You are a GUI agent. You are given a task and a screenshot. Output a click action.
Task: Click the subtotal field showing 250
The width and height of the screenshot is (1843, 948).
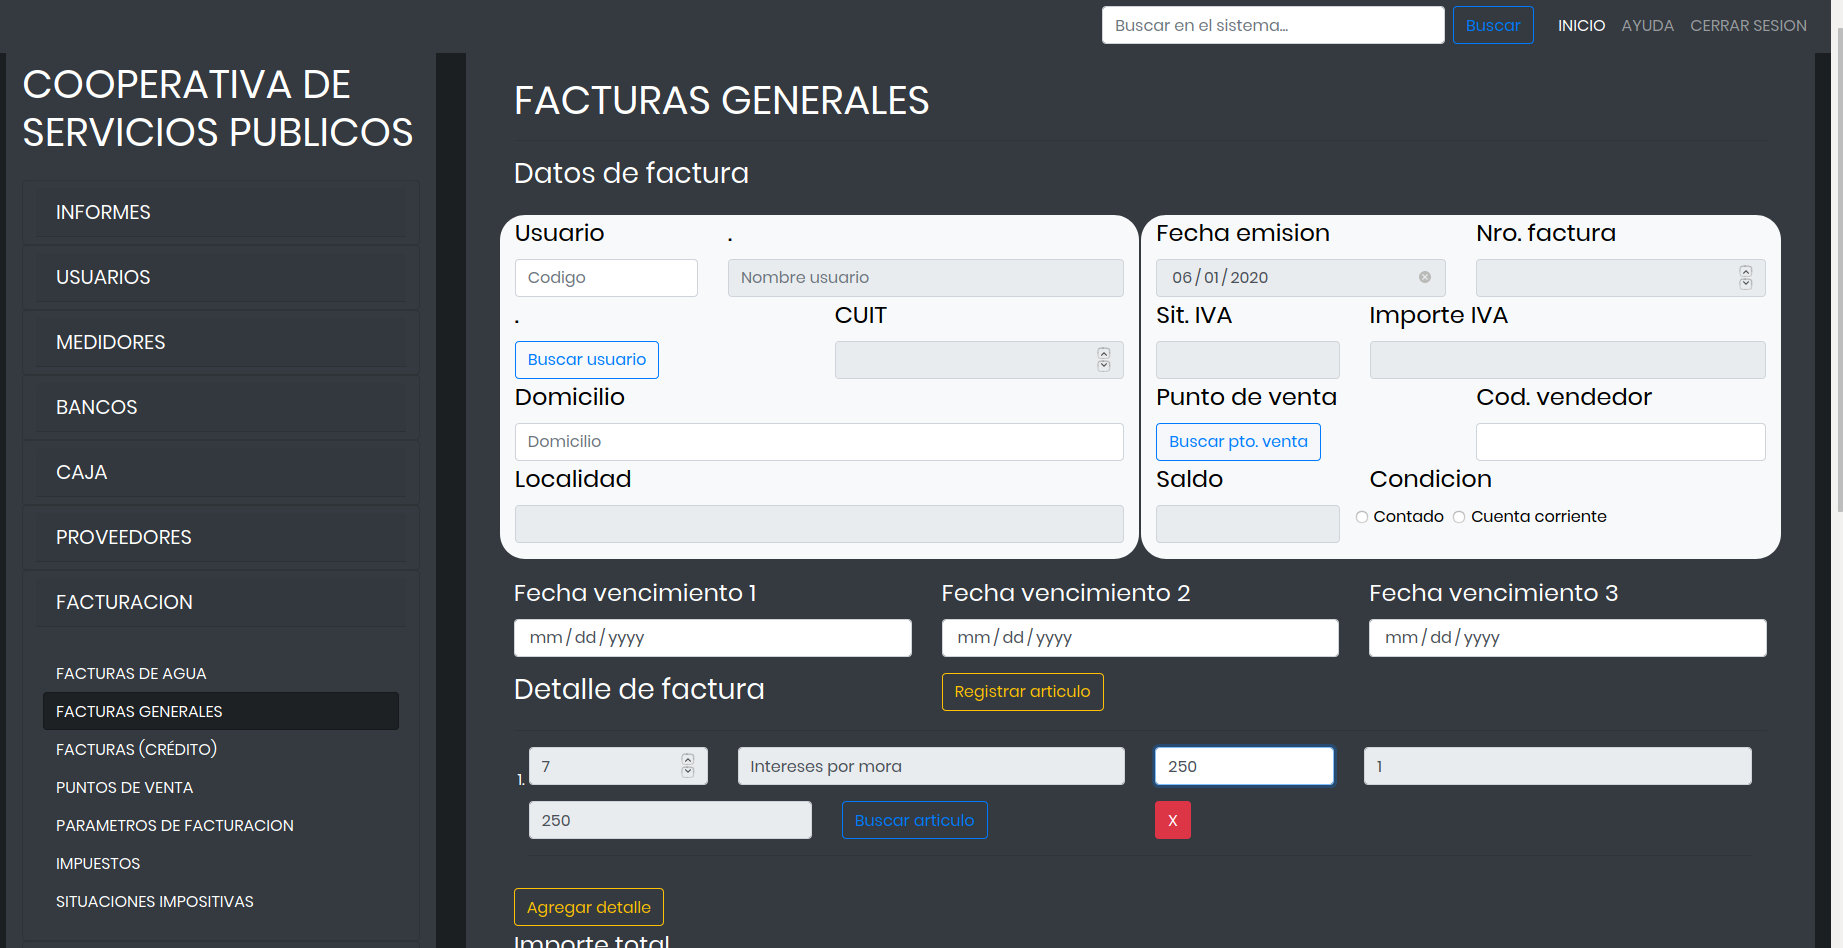click(x=670, y=820)
